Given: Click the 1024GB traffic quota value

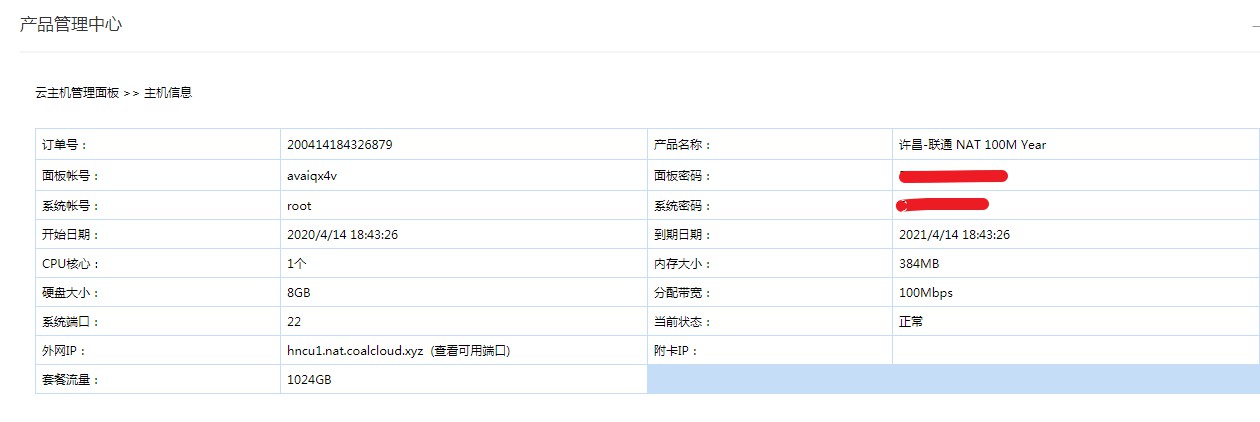Looking at the screenshot, I should tap(308, 380).
